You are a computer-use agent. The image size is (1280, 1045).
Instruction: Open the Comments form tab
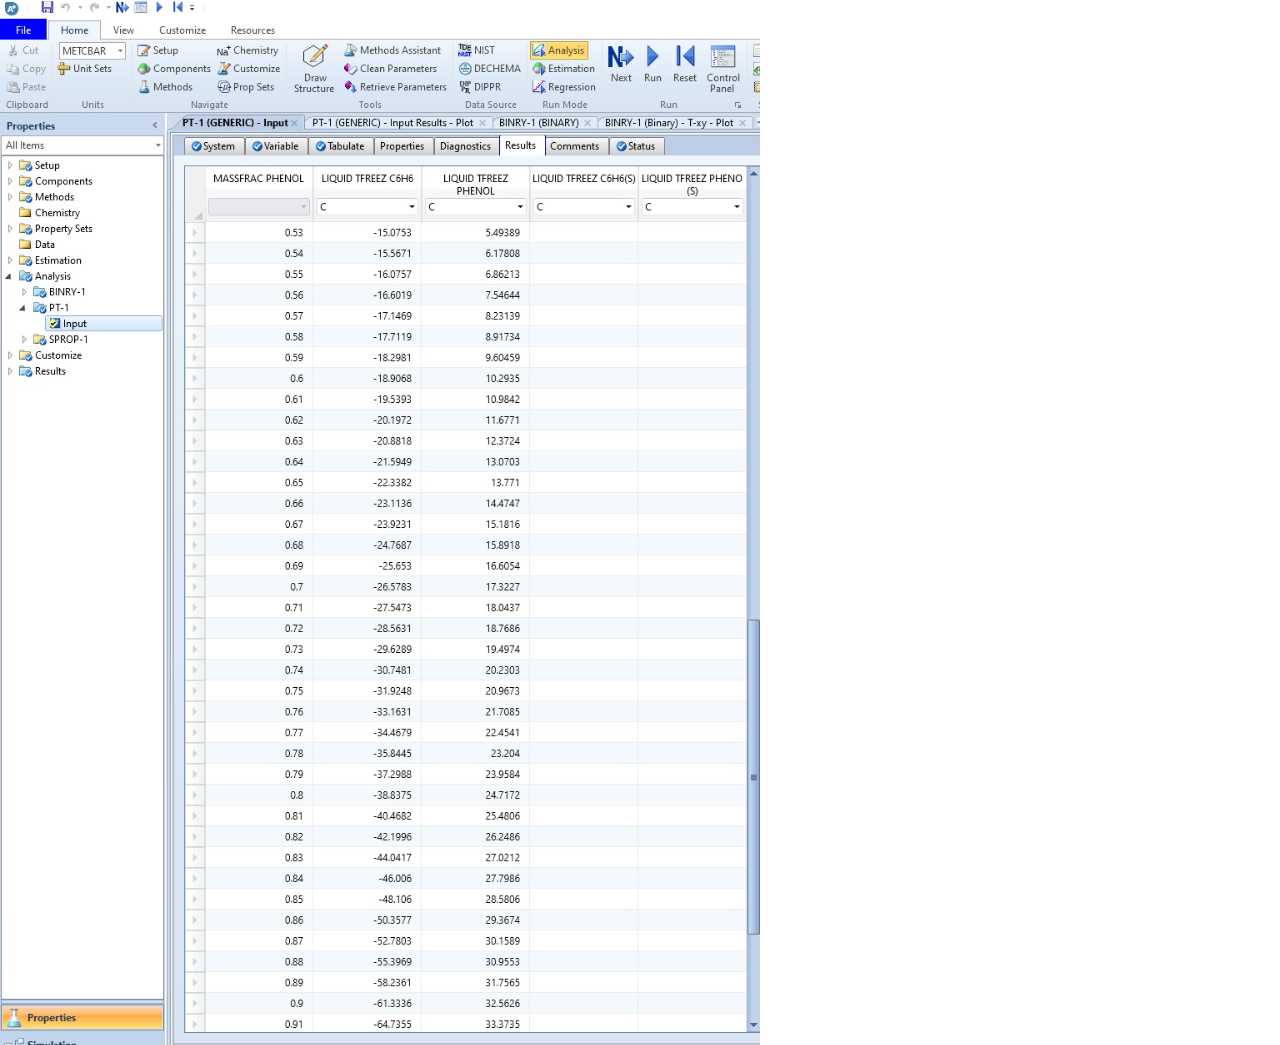point(574,146)
